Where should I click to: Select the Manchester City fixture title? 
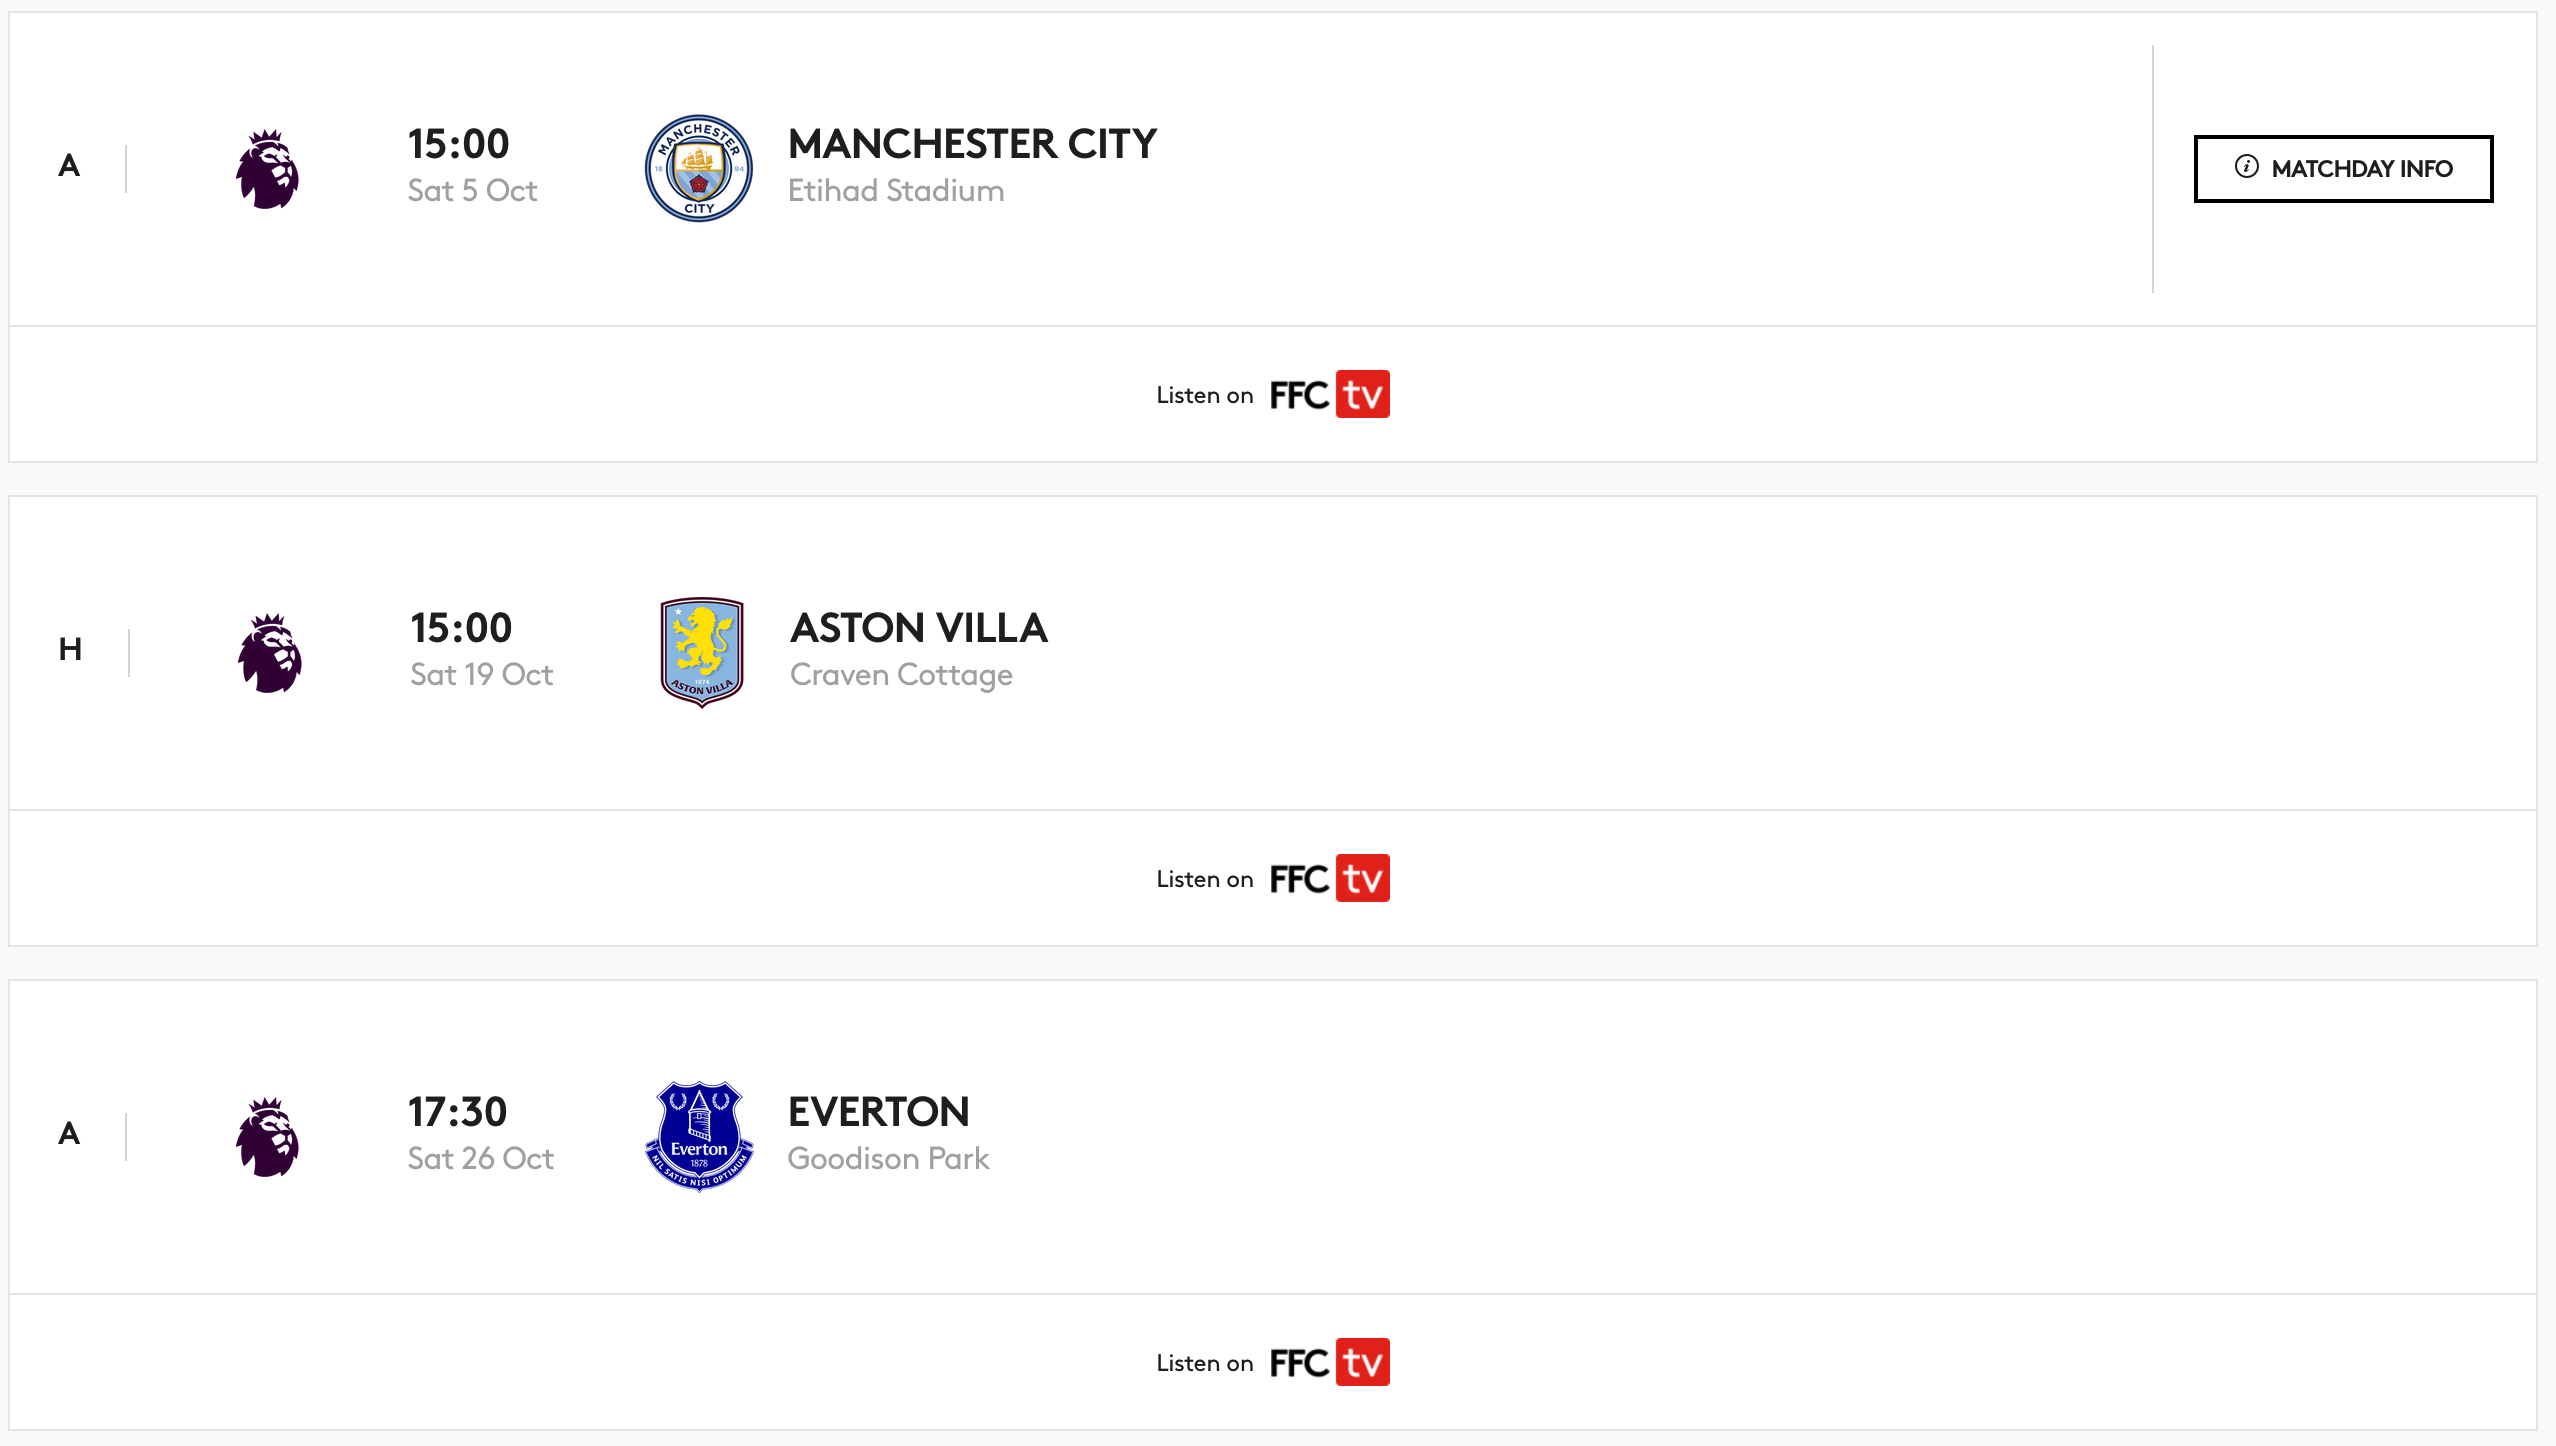tap(972, 144)
